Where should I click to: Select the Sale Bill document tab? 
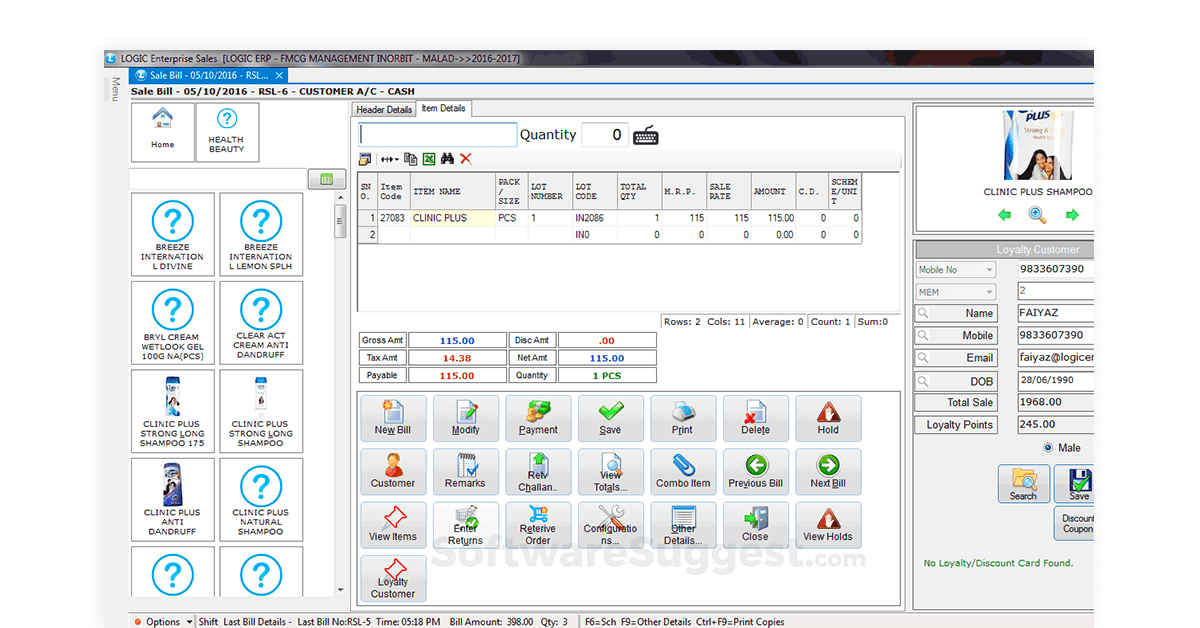coord(208,75)
